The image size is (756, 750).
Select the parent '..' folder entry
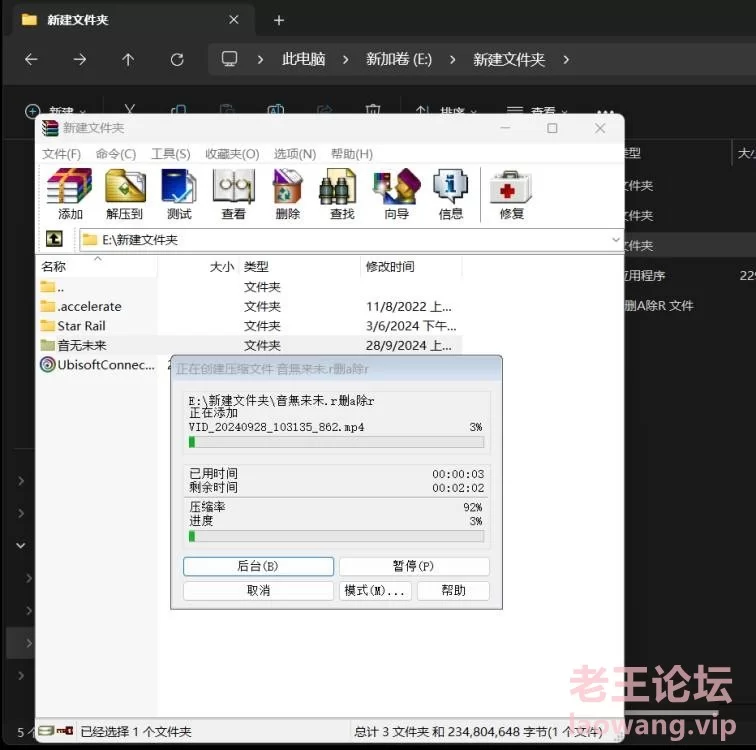53,287
